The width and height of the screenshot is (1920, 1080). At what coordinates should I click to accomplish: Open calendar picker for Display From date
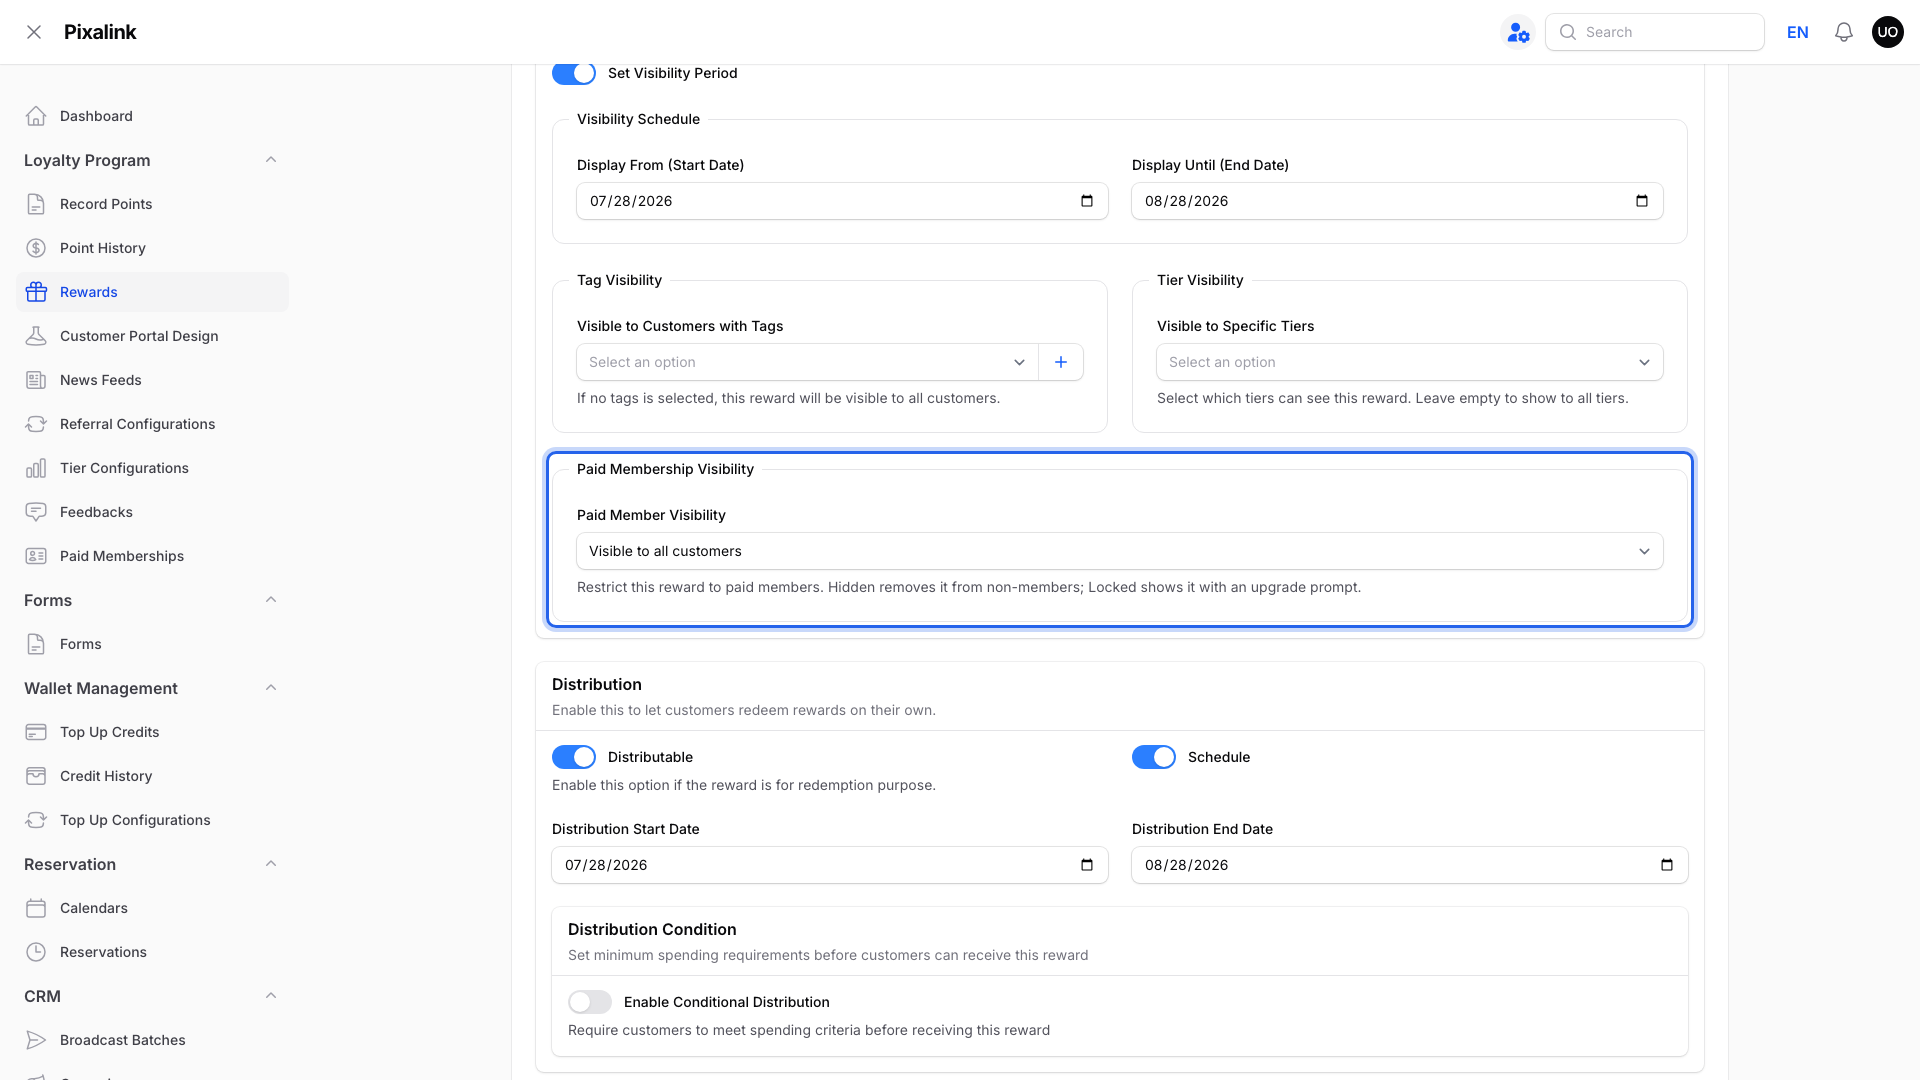(1087, 201)
